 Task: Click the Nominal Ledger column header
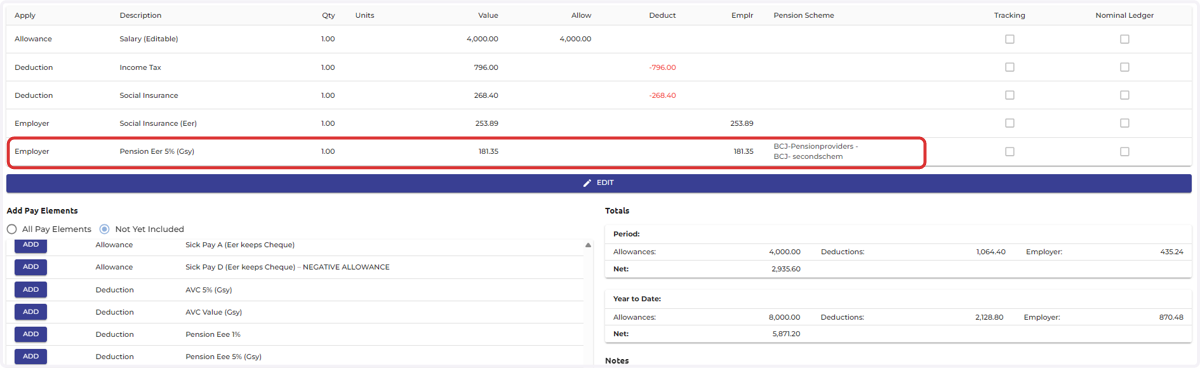(x=1124, y=16)
